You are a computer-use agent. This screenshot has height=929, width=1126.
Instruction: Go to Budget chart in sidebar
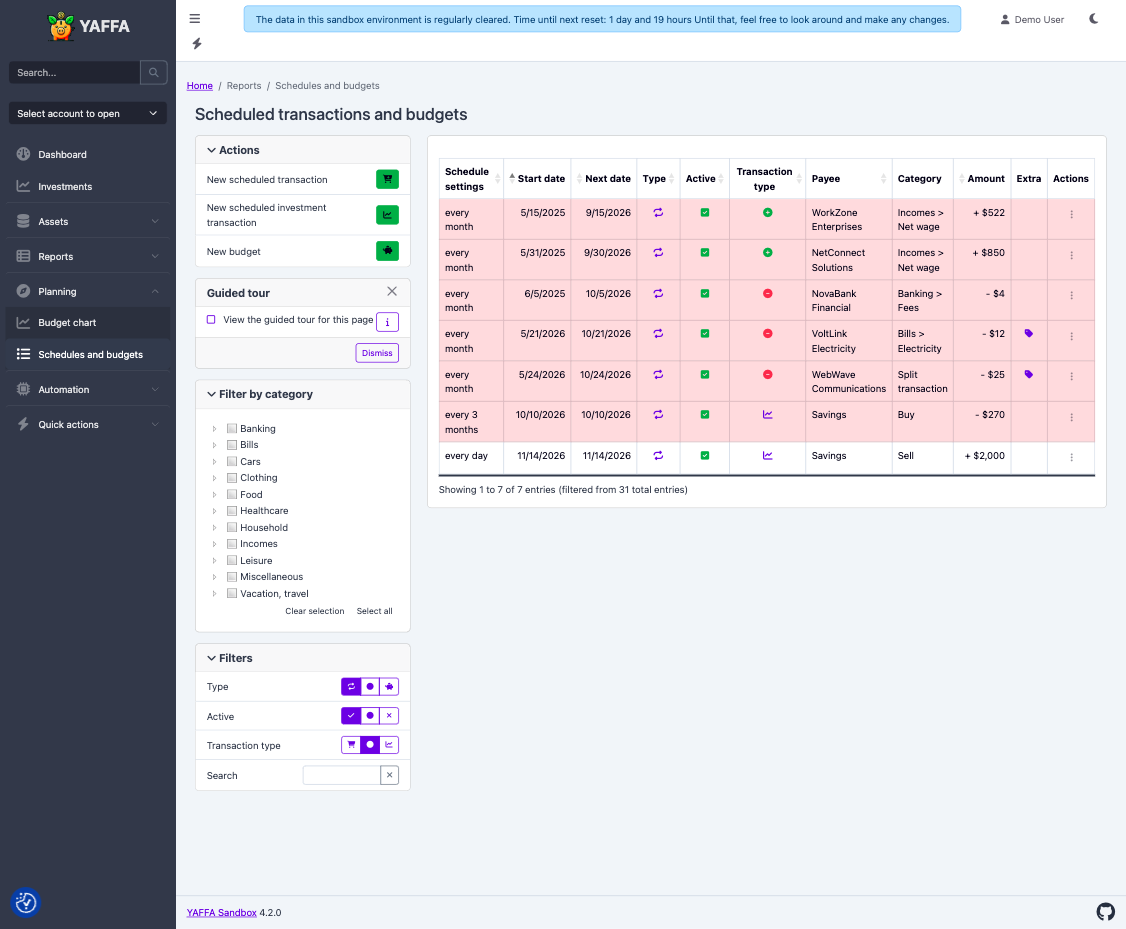pyautogui.click(x=88, y=323)
